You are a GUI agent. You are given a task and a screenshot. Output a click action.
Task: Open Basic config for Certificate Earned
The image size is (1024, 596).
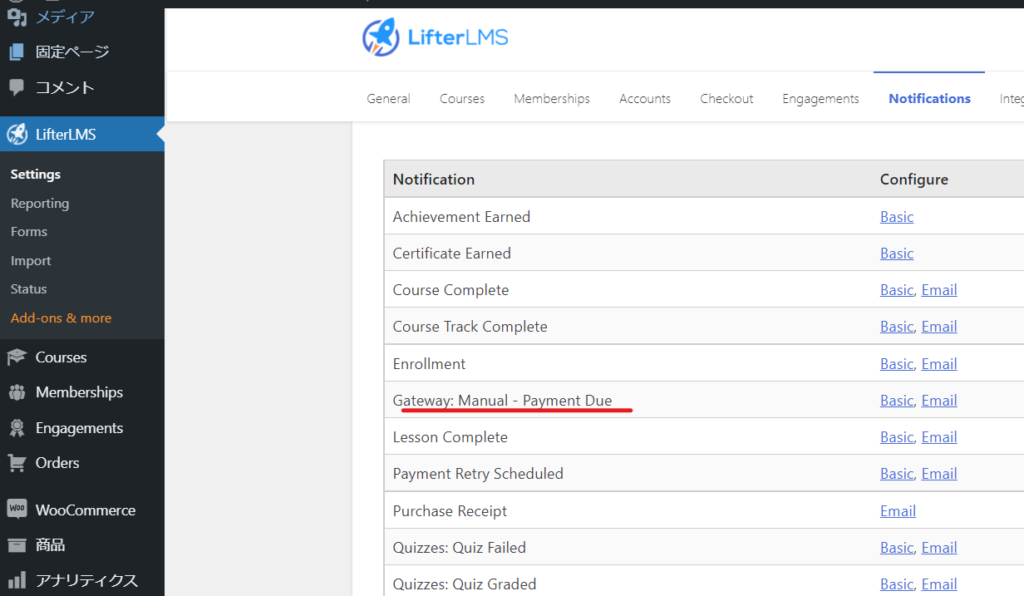click(x=897, y=253)
